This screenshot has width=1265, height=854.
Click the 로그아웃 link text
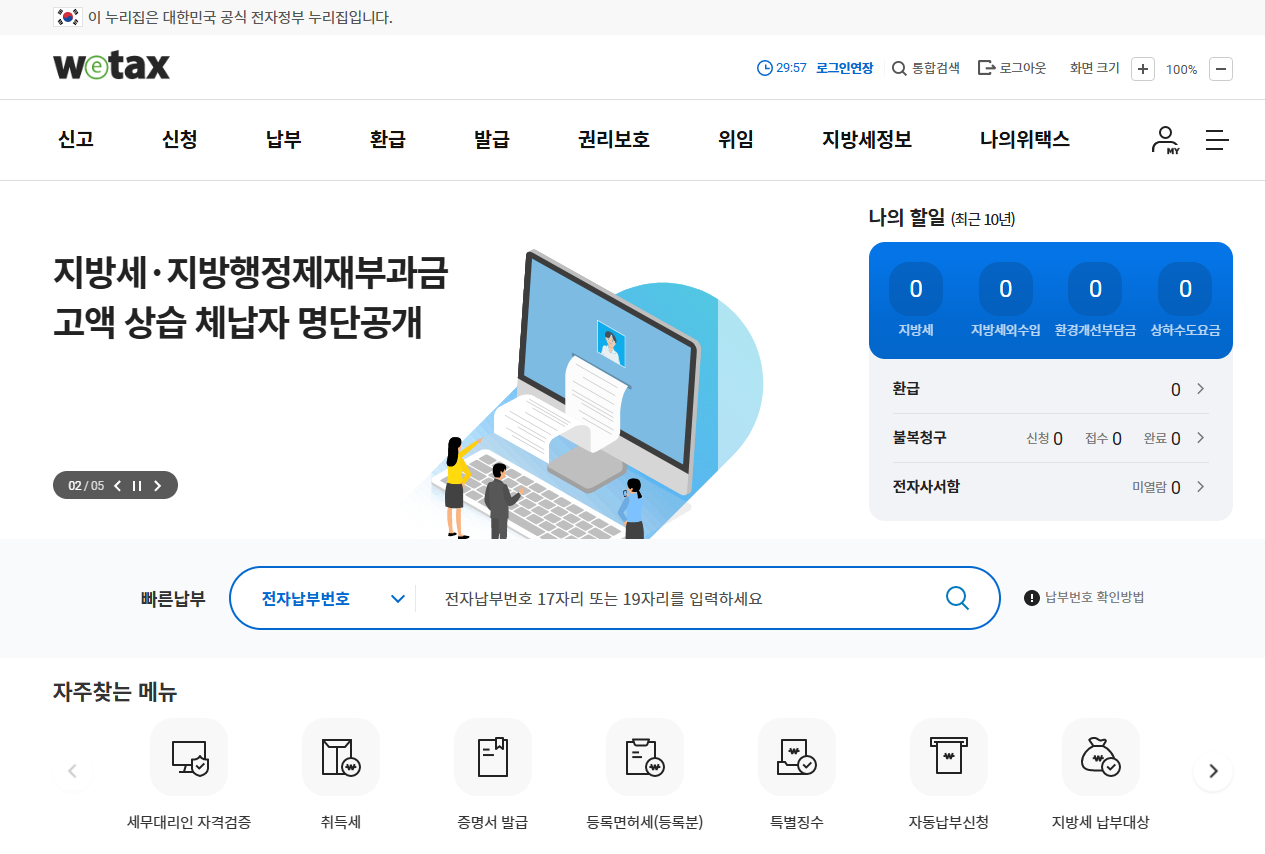(1023, 68)
